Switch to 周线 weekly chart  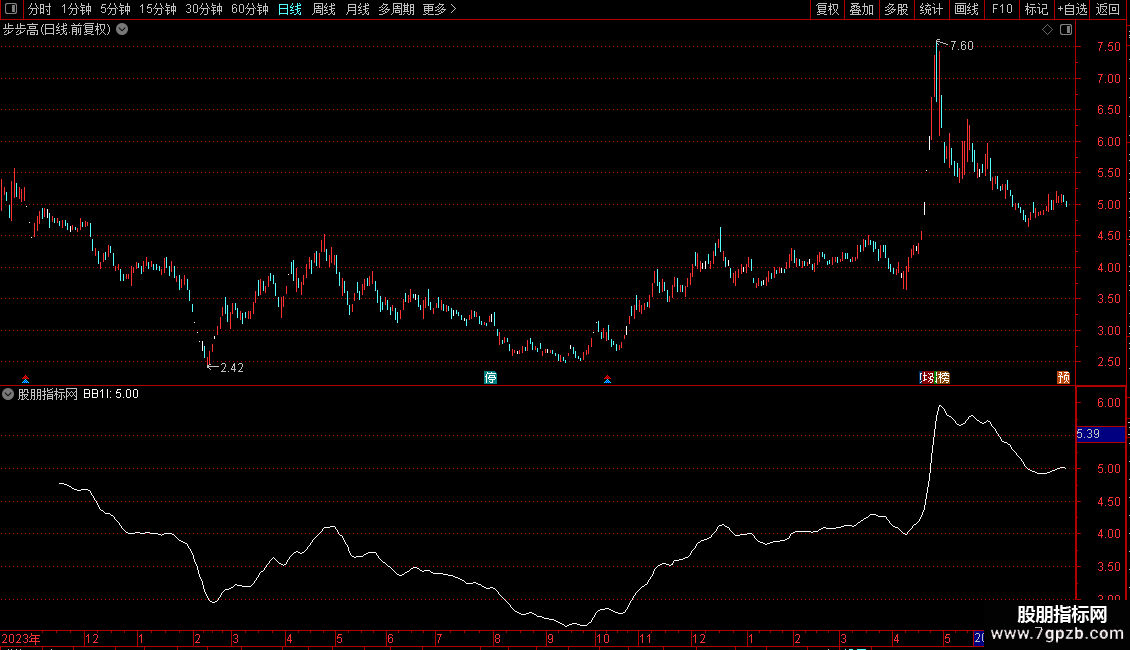(324, 9)
